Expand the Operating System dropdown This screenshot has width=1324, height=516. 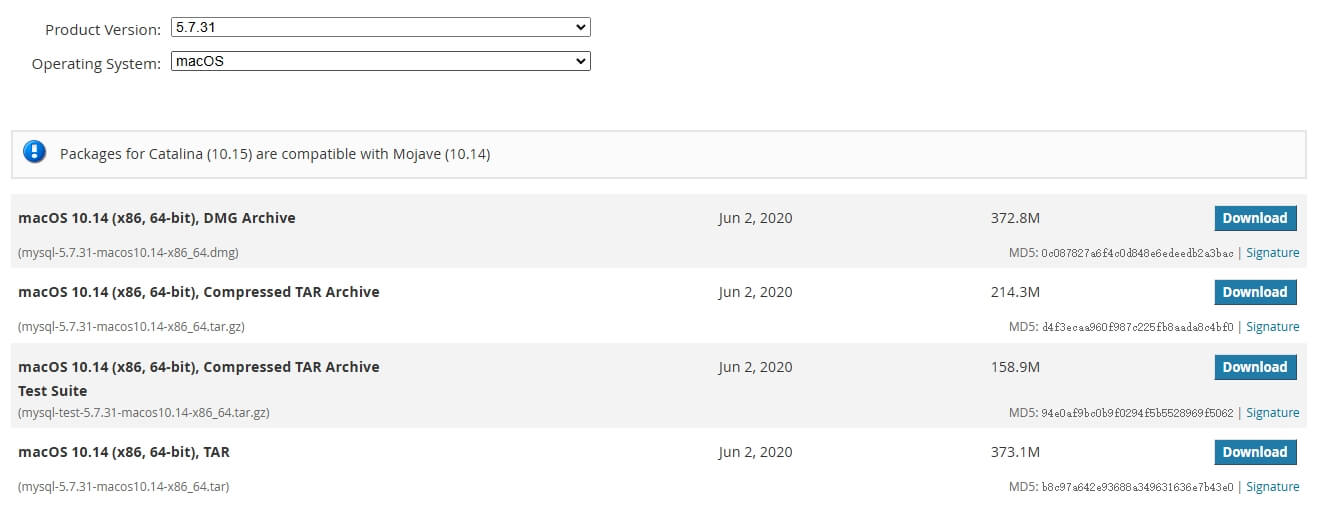point(380,62)
